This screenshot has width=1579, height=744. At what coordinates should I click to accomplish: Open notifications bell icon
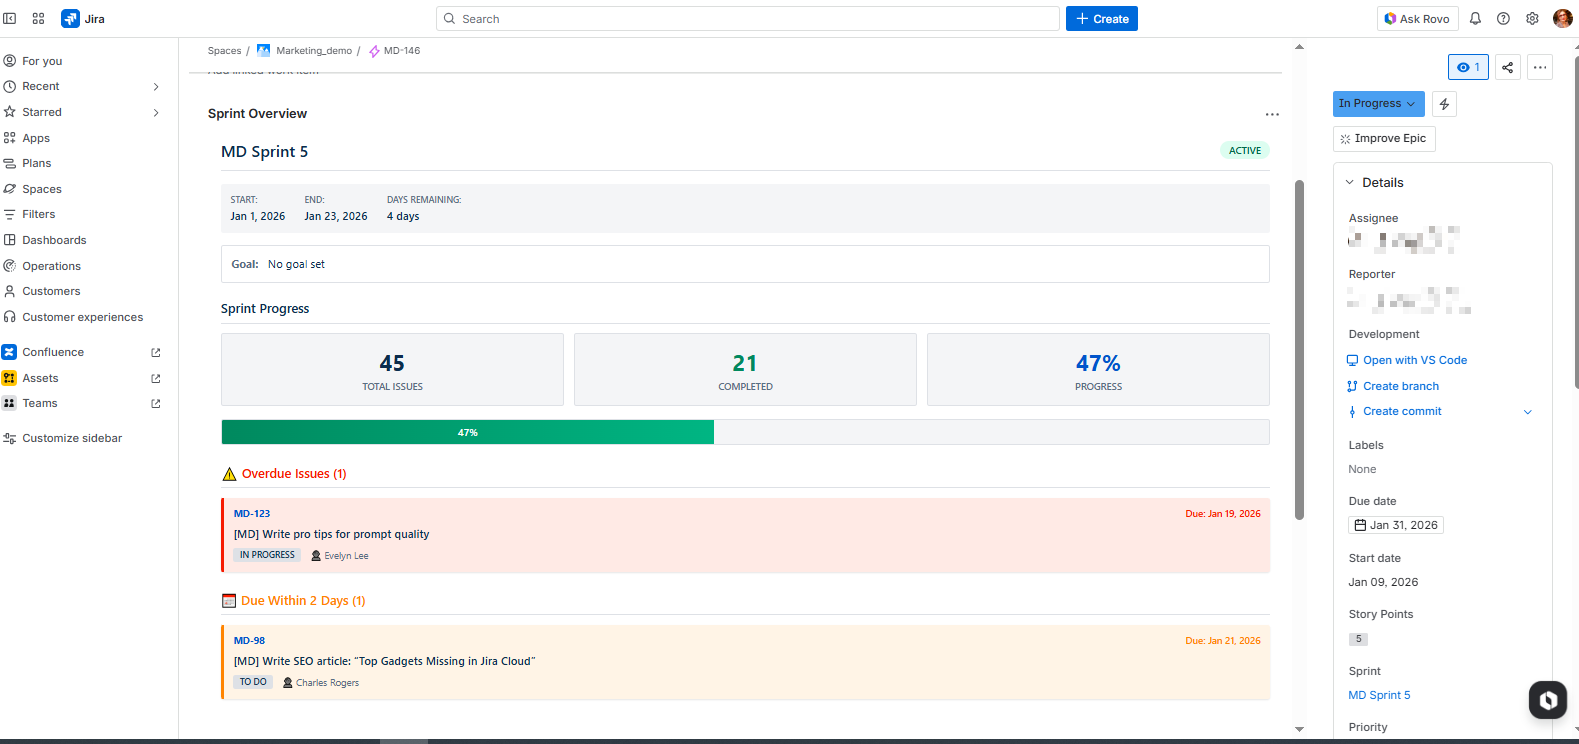point(1475,19)
